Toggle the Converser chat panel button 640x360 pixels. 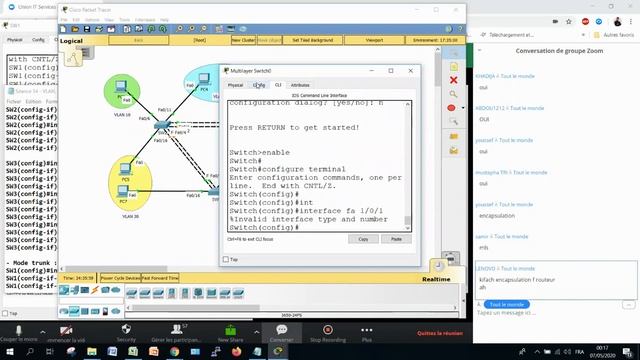281,333
